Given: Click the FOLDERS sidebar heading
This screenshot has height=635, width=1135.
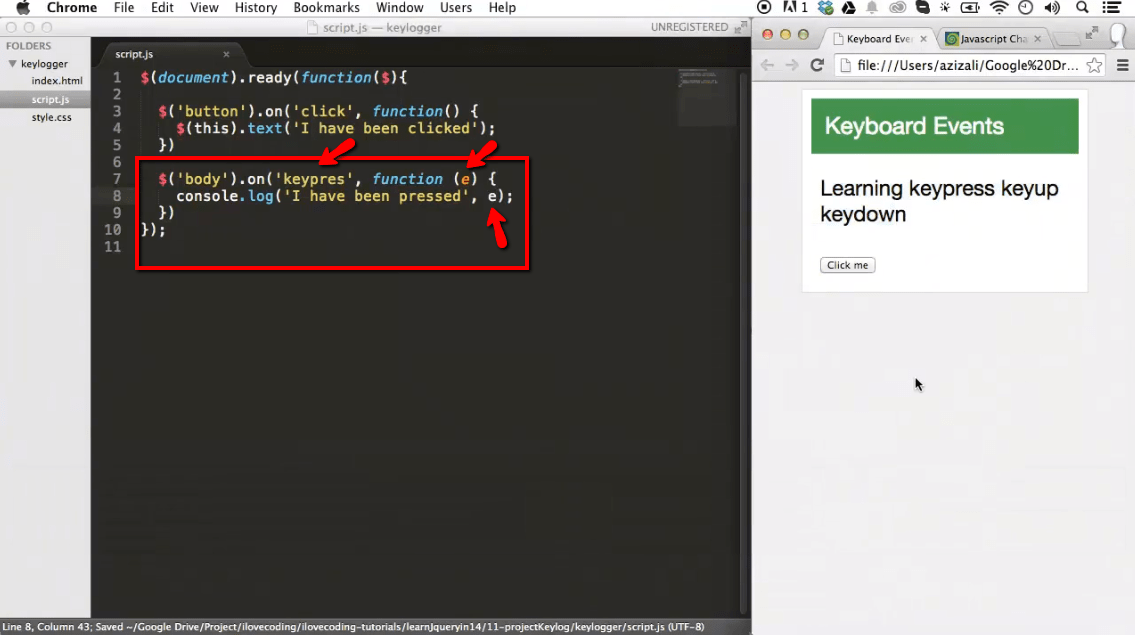Looking at the screenshot, I should (28, 46).
